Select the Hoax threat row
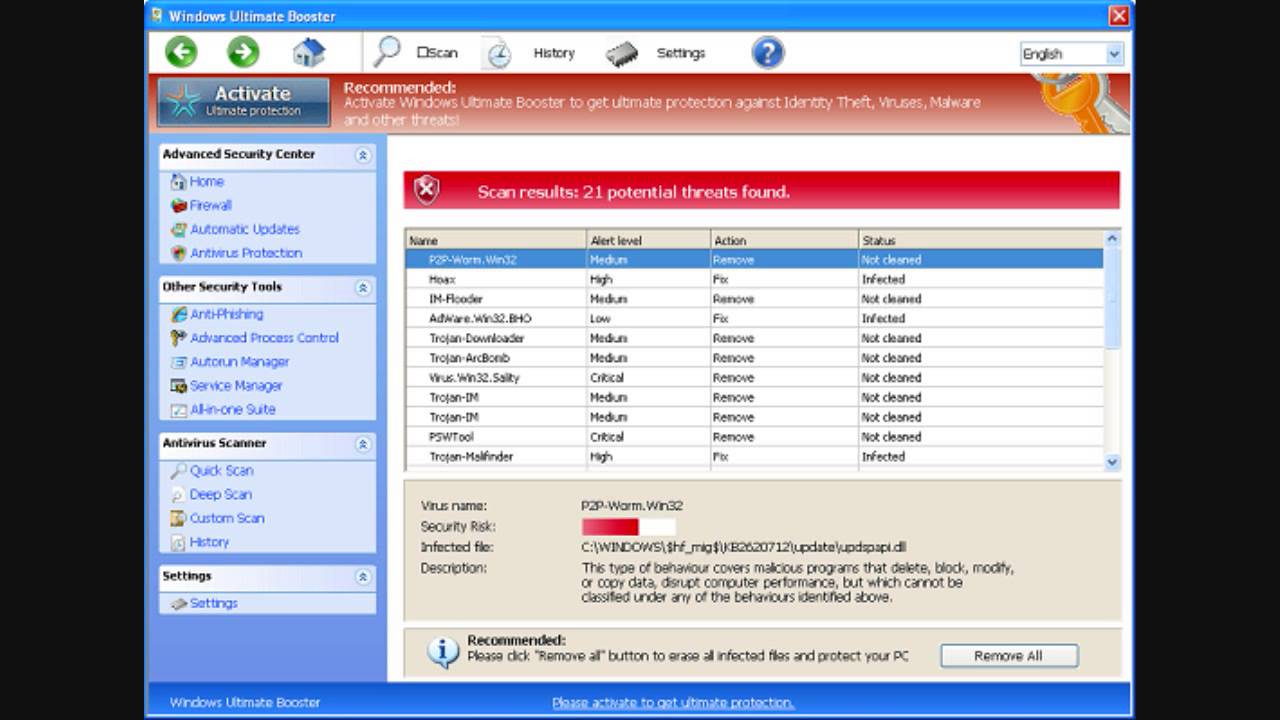The width and height of the screenshot is (1280, 720). pos(754,279)
